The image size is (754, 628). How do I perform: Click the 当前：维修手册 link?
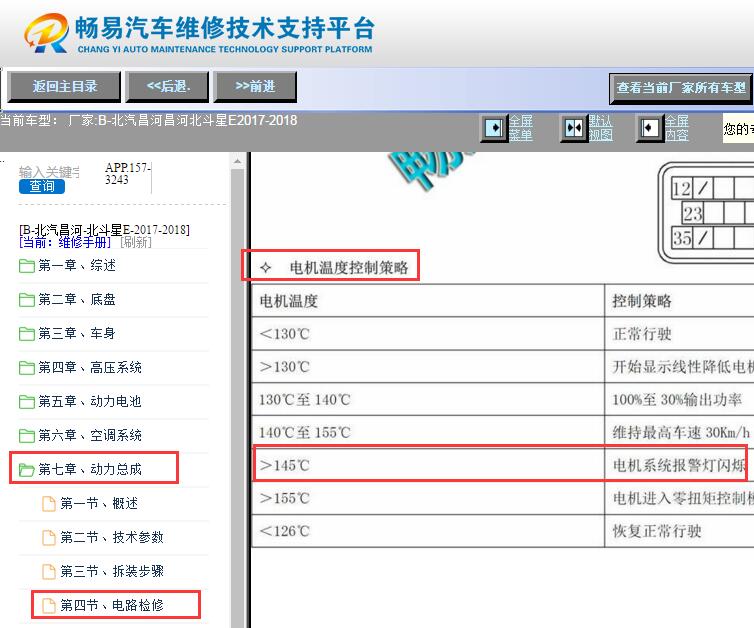(x=65, y=242)
